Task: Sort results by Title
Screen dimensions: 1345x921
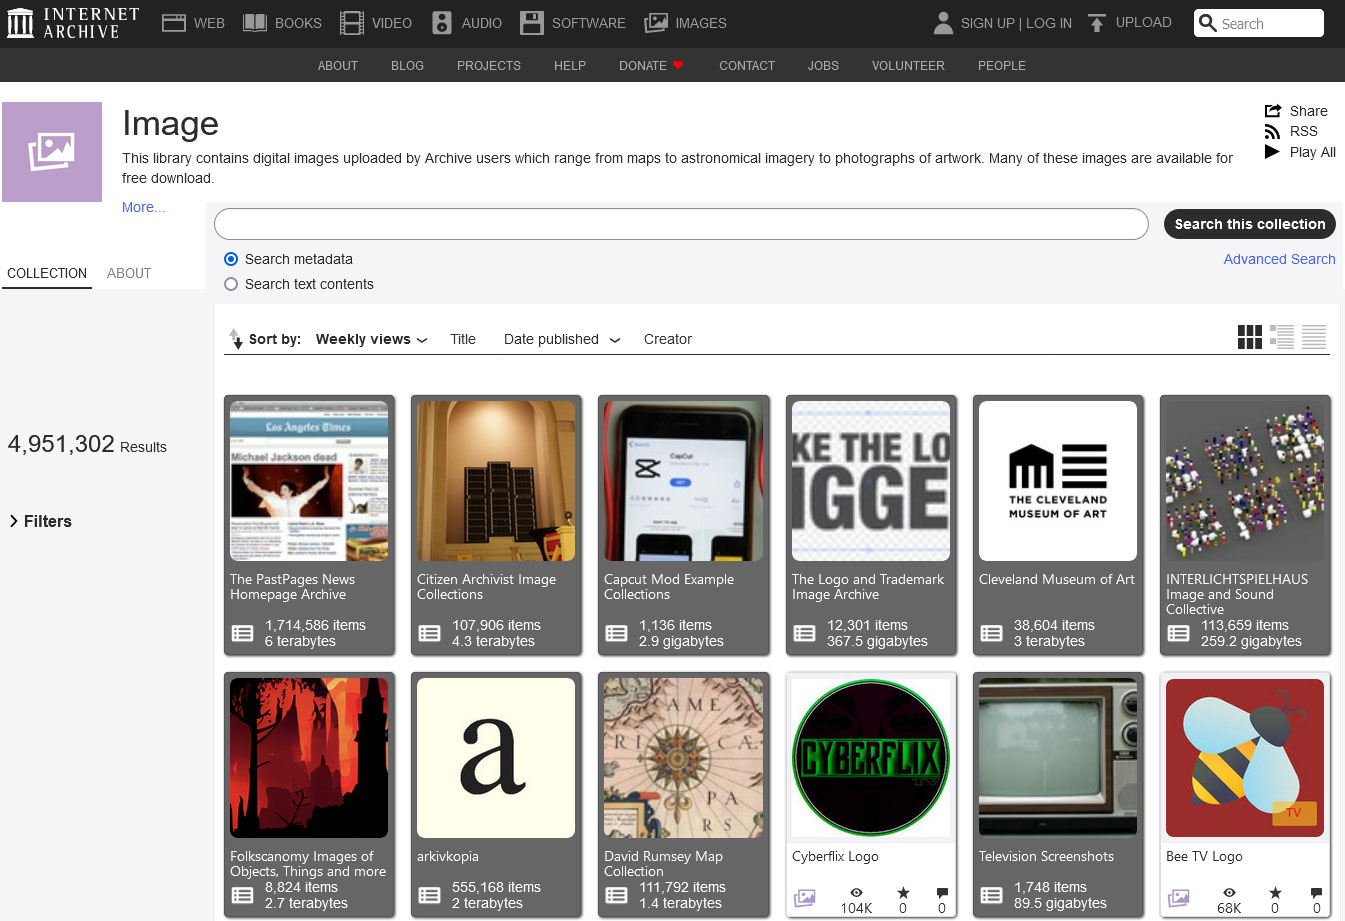Action: 463,339
